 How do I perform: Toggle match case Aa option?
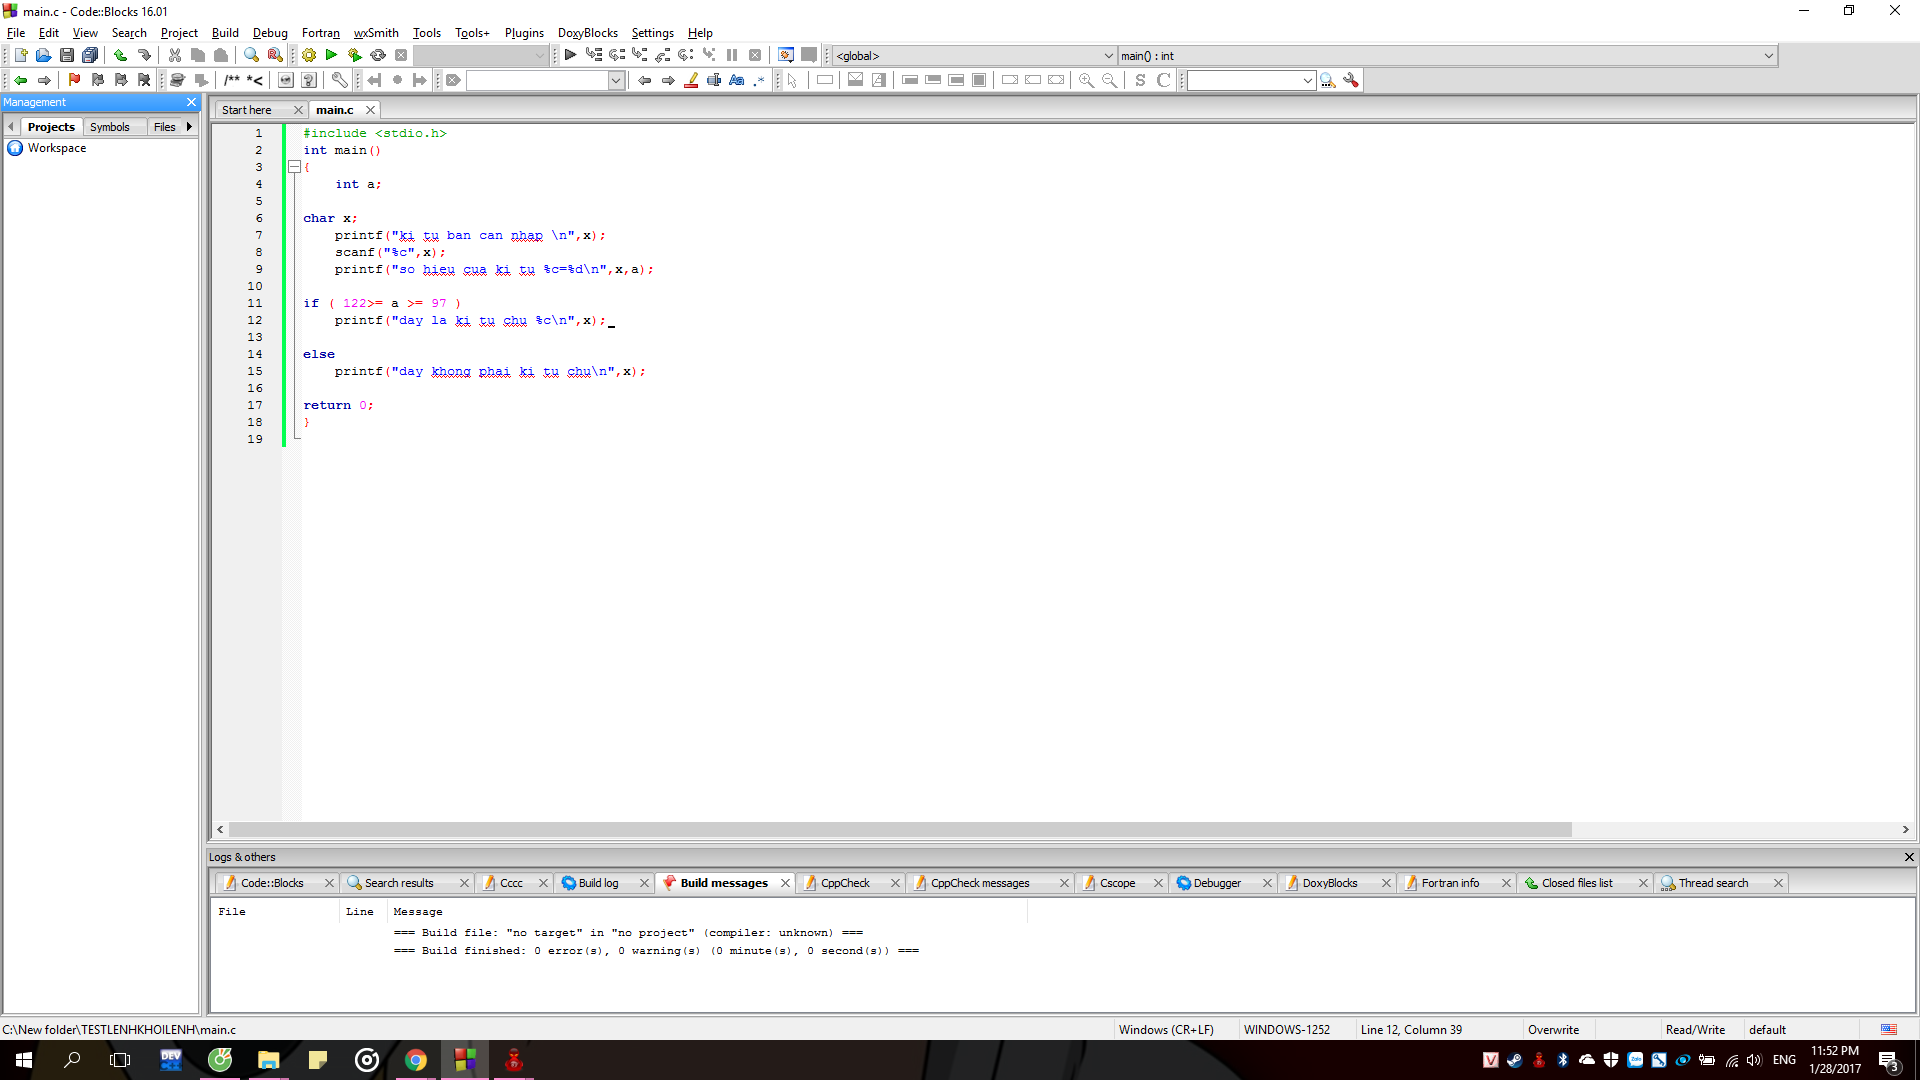737,80
